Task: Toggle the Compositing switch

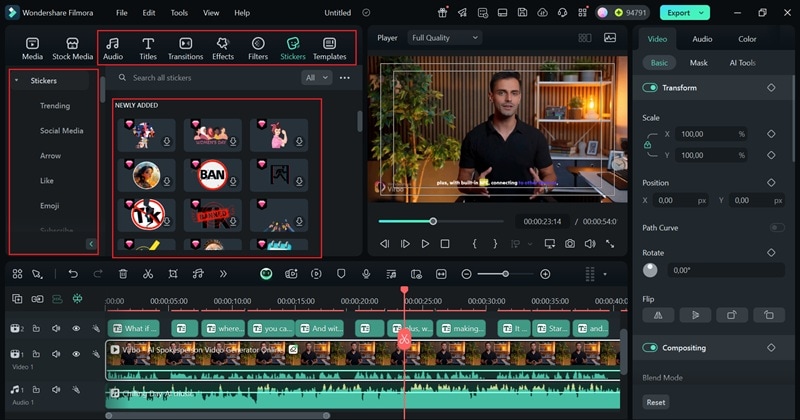Action: coord(650,348)
